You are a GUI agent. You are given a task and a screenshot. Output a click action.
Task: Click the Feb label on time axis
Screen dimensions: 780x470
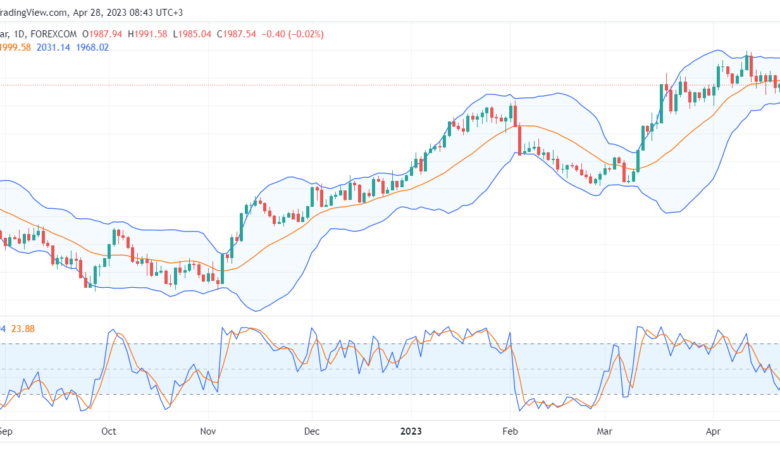[510, 431]
